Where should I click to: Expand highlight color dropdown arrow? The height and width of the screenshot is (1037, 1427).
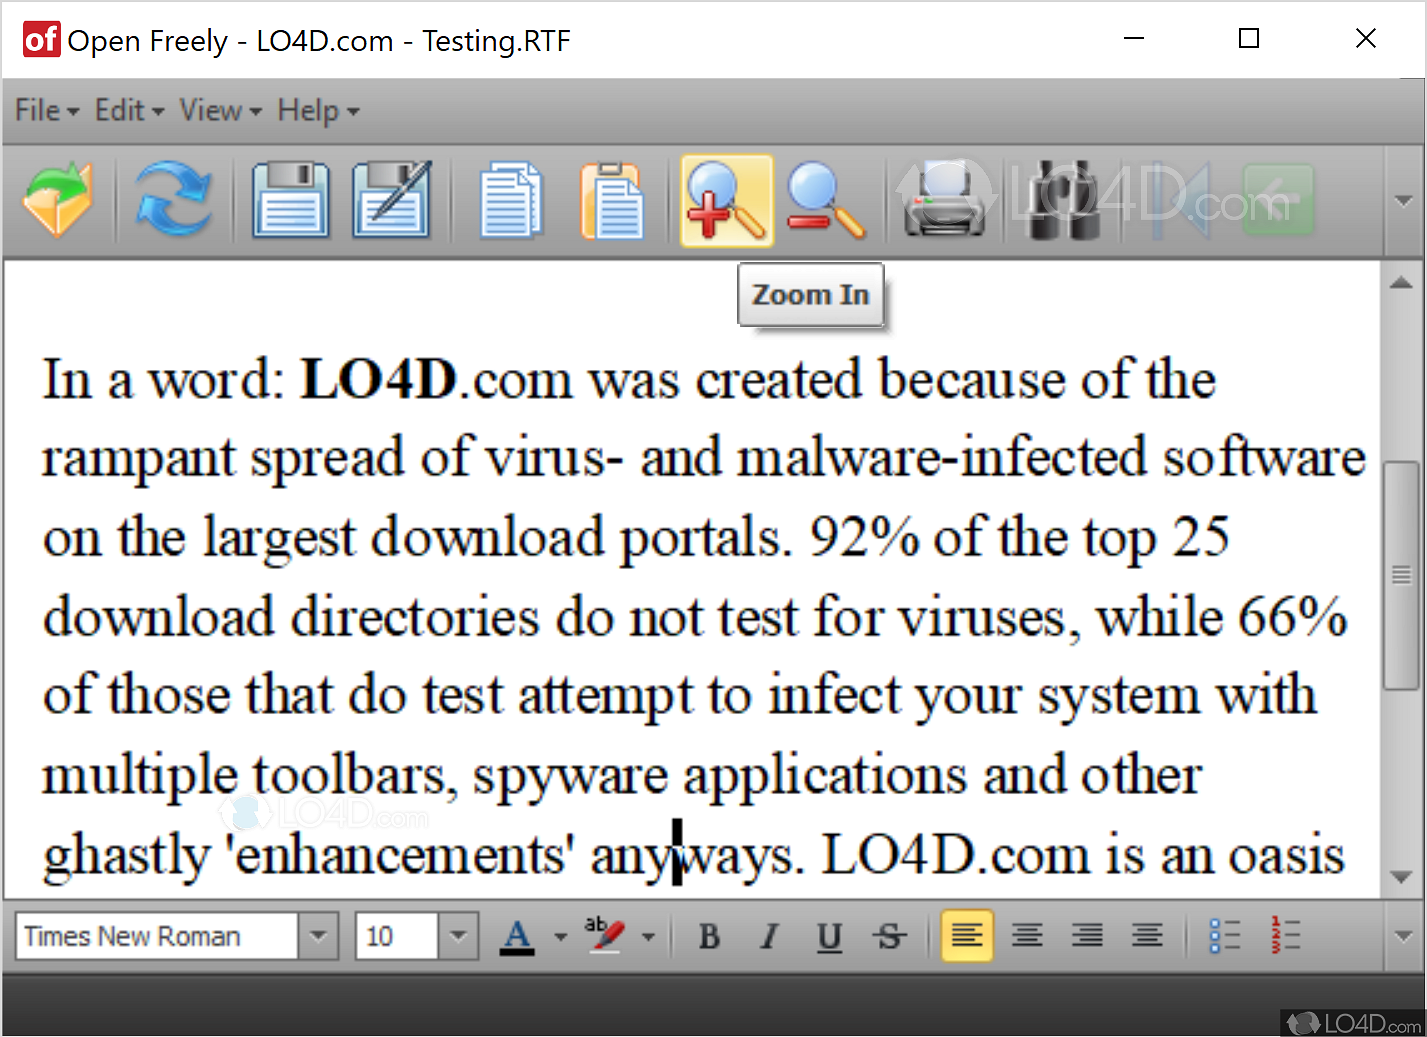[x=648, y=937]
